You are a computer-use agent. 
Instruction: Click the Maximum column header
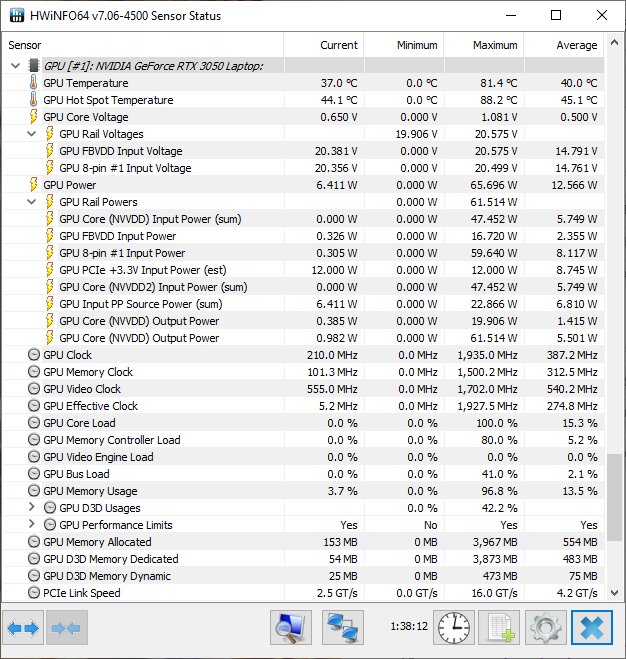point(483,45)
